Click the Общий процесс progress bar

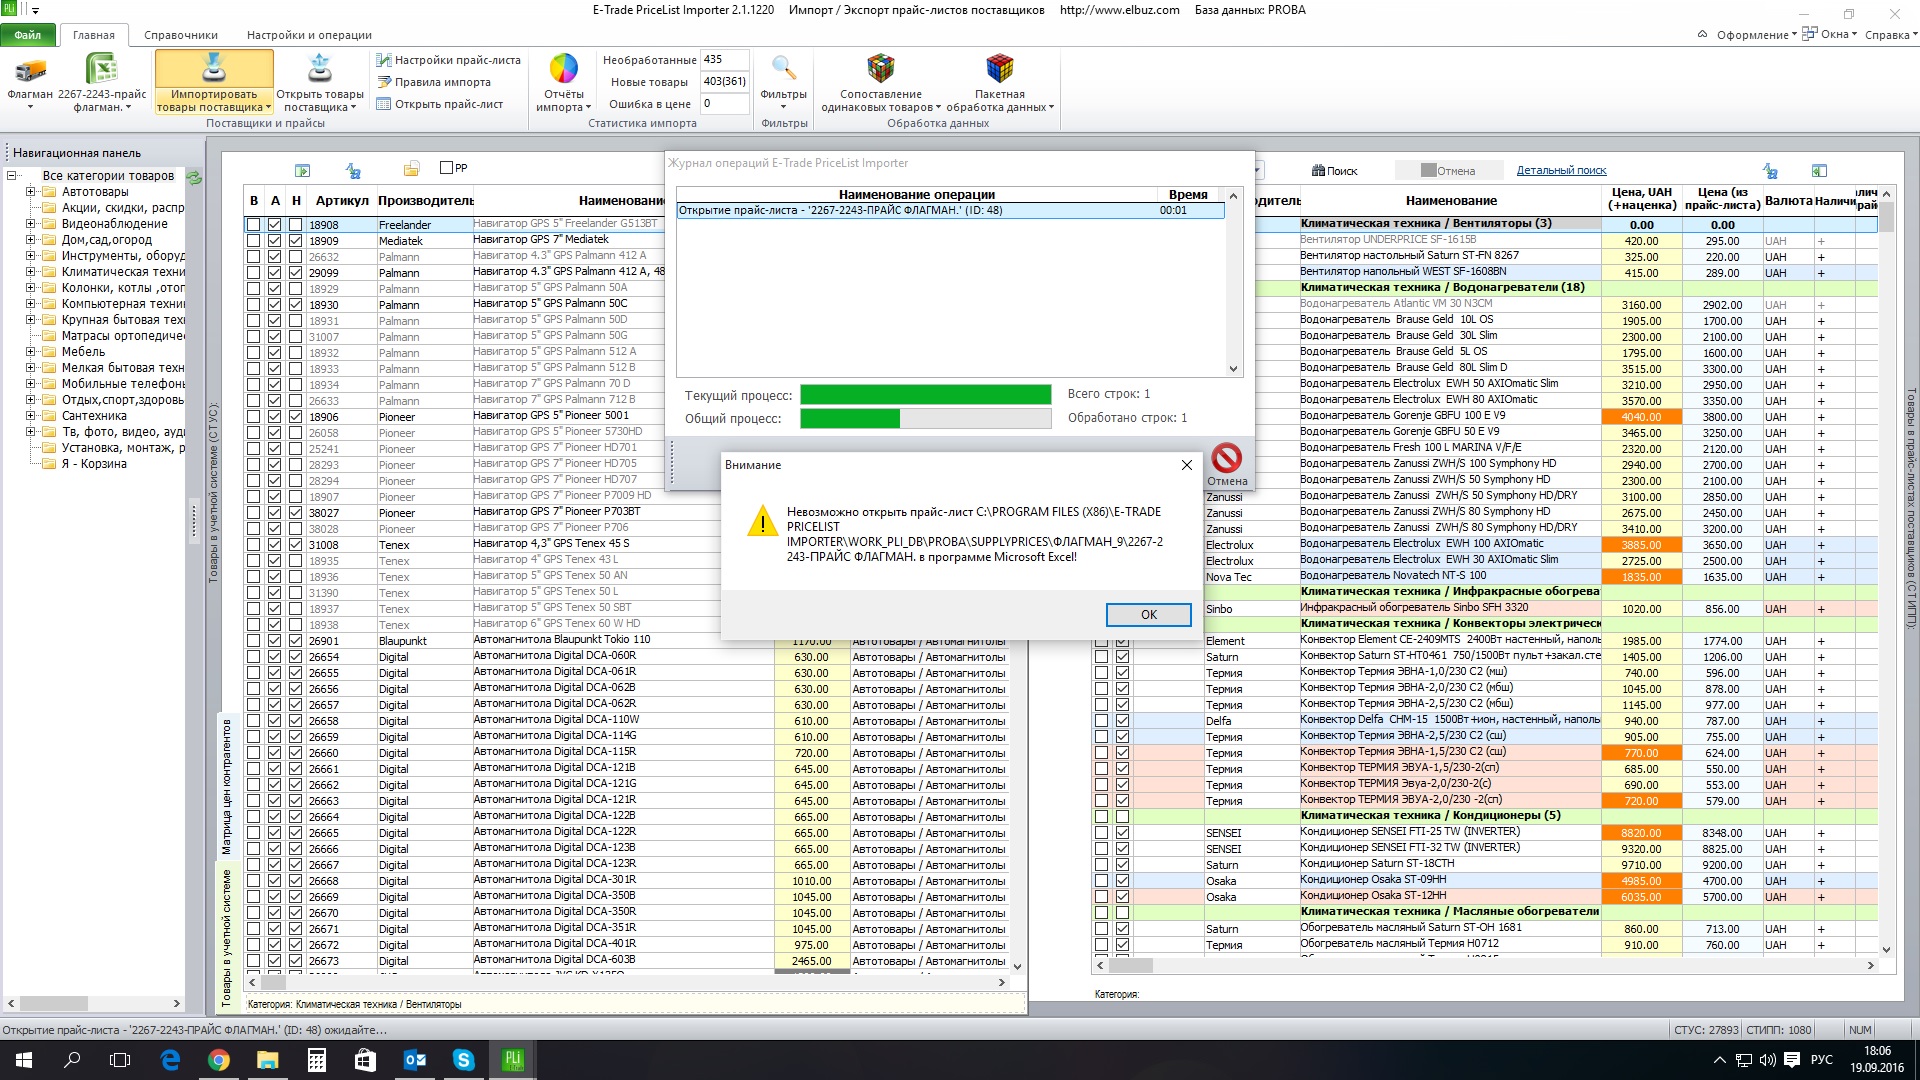click(x=925, y=419)
